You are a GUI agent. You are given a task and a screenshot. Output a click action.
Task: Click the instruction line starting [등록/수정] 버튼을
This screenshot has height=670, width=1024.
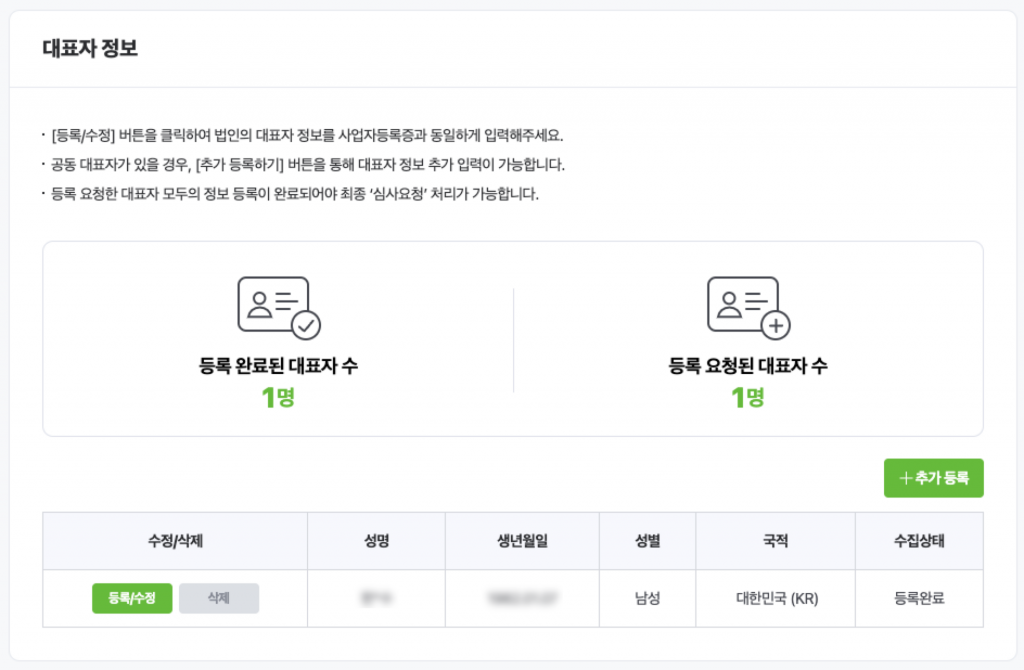(307, 136)
